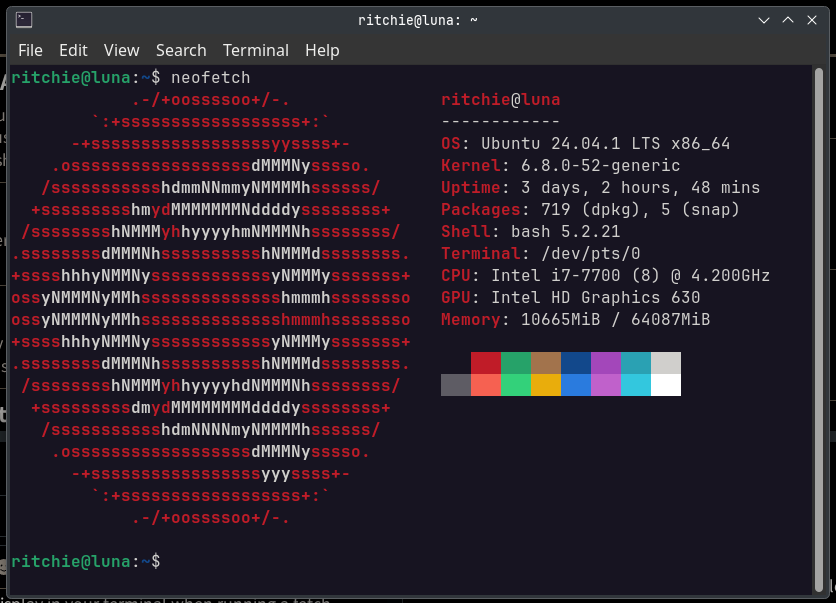Image resolution: width=836 pixels, height=603 pixels.
Task: Open the File menu
Action: pos(30,50)
